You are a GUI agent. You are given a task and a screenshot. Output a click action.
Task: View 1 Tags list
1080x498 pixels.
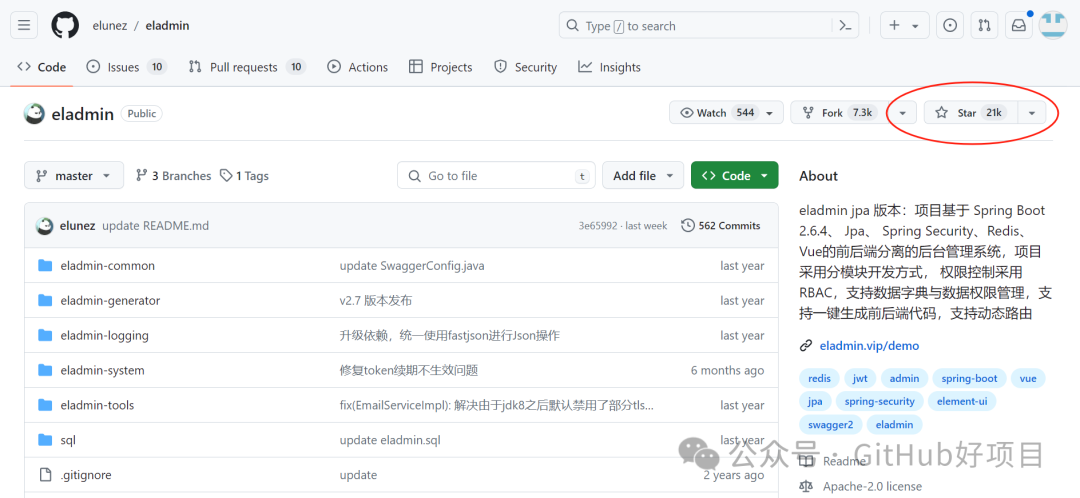(245, 176)
